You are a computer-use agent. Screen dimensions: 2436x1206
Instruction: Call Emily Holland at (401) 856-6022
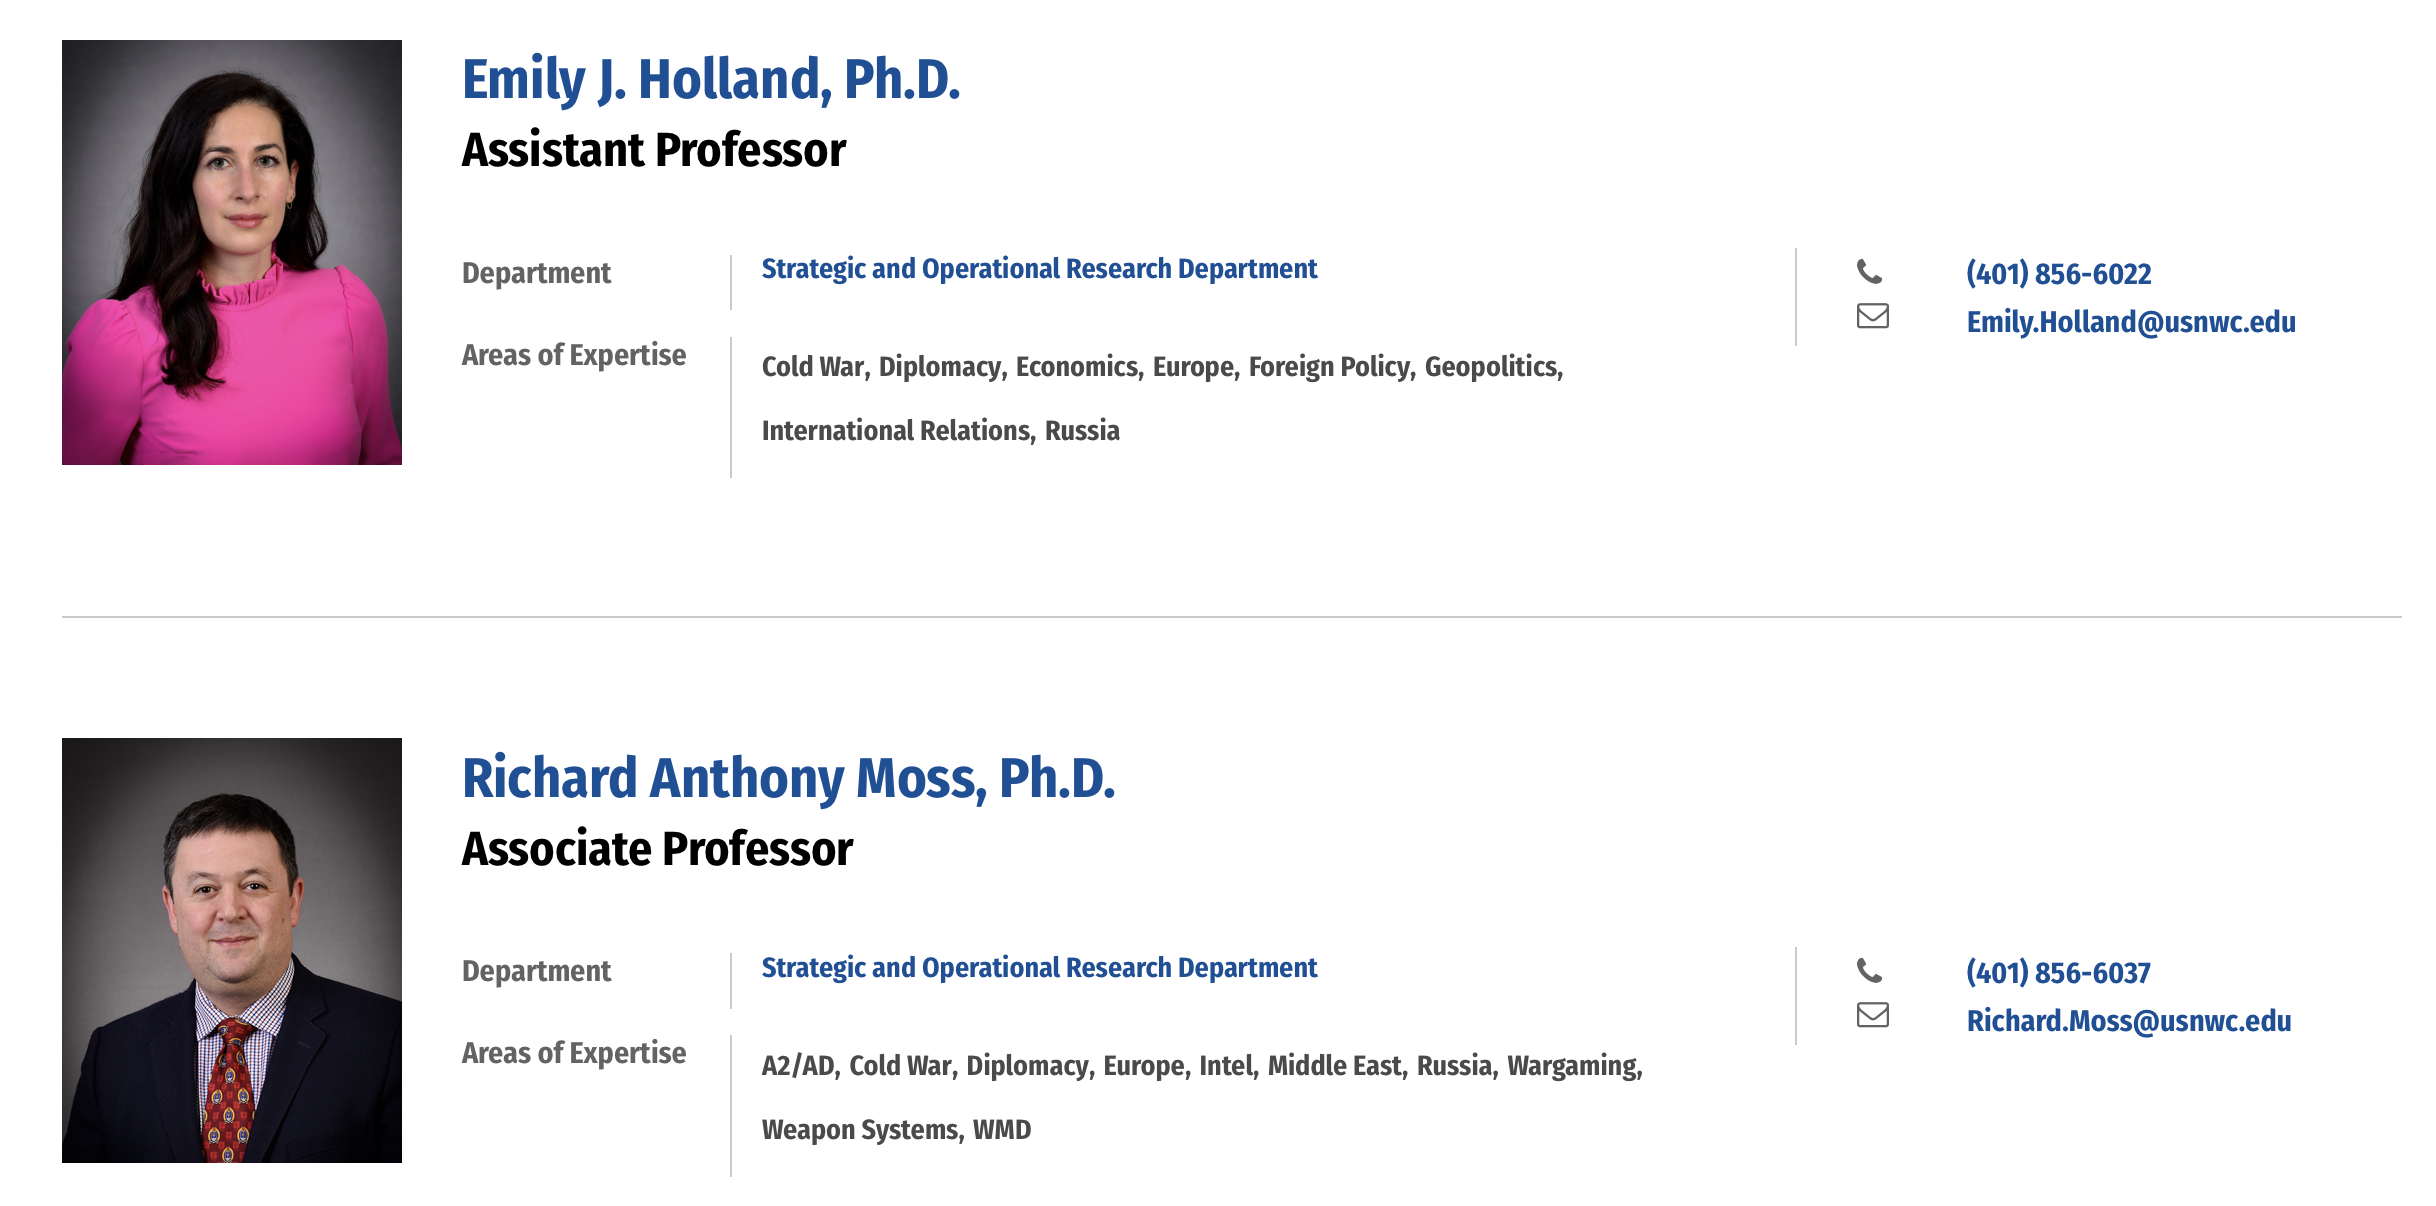(2058, 274)
